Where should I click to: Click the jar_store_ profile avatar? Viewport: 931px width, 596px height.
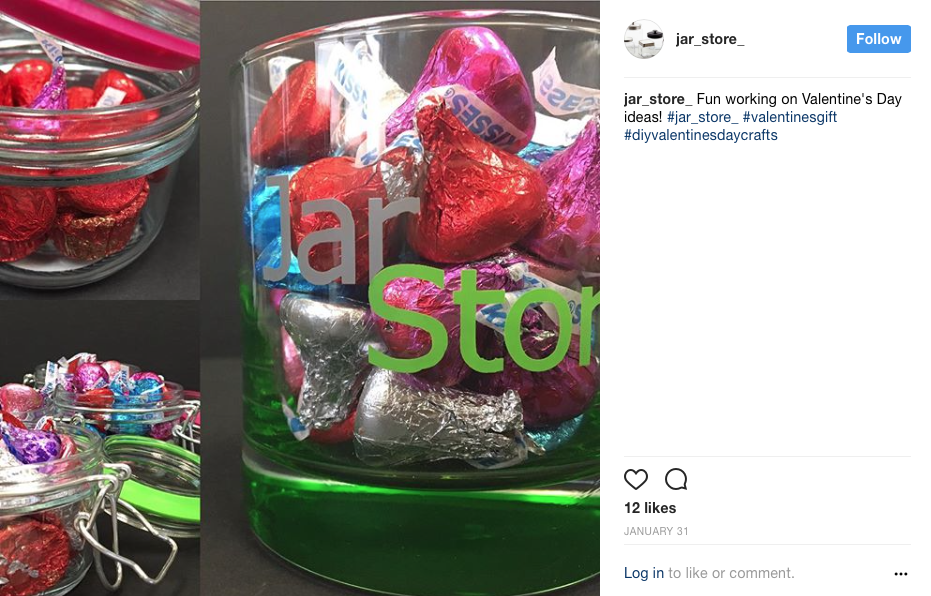coord(644,39)
